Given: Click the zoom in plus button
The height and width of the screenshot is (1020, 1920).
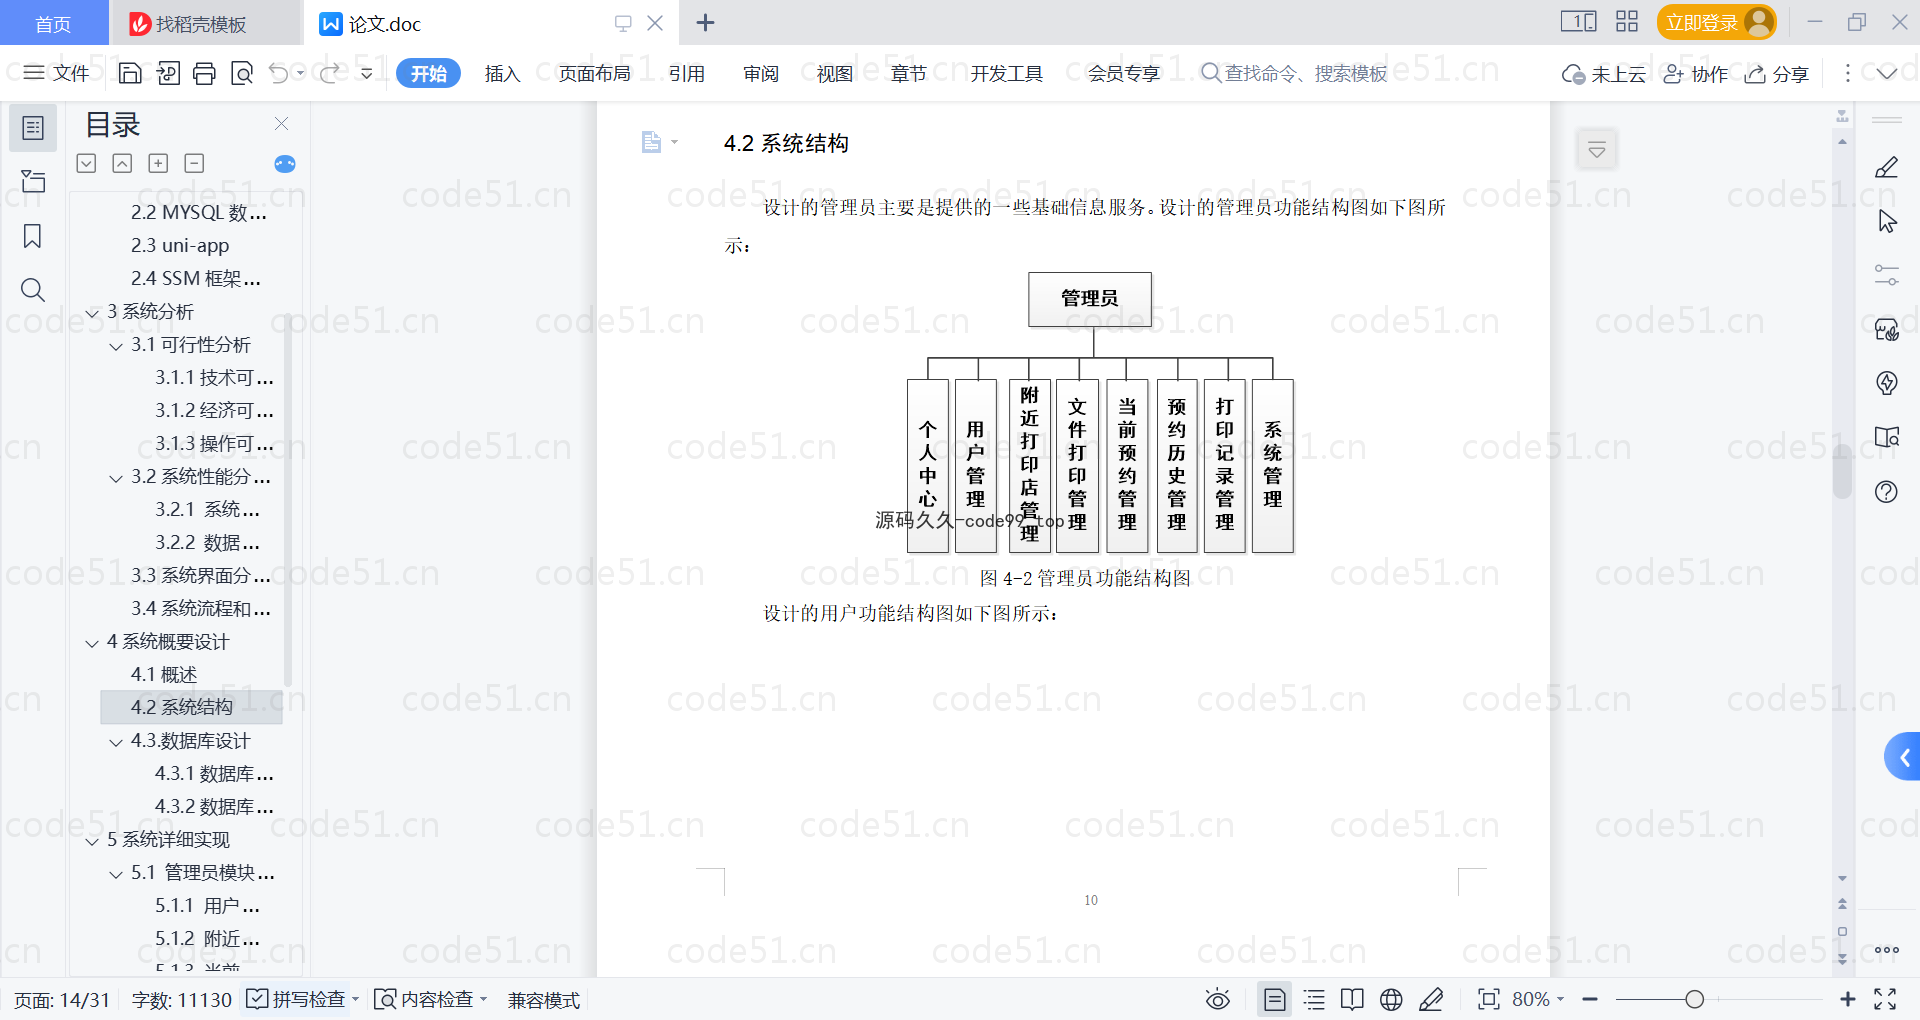Looking at the screenshot, I should [1847, 999].
